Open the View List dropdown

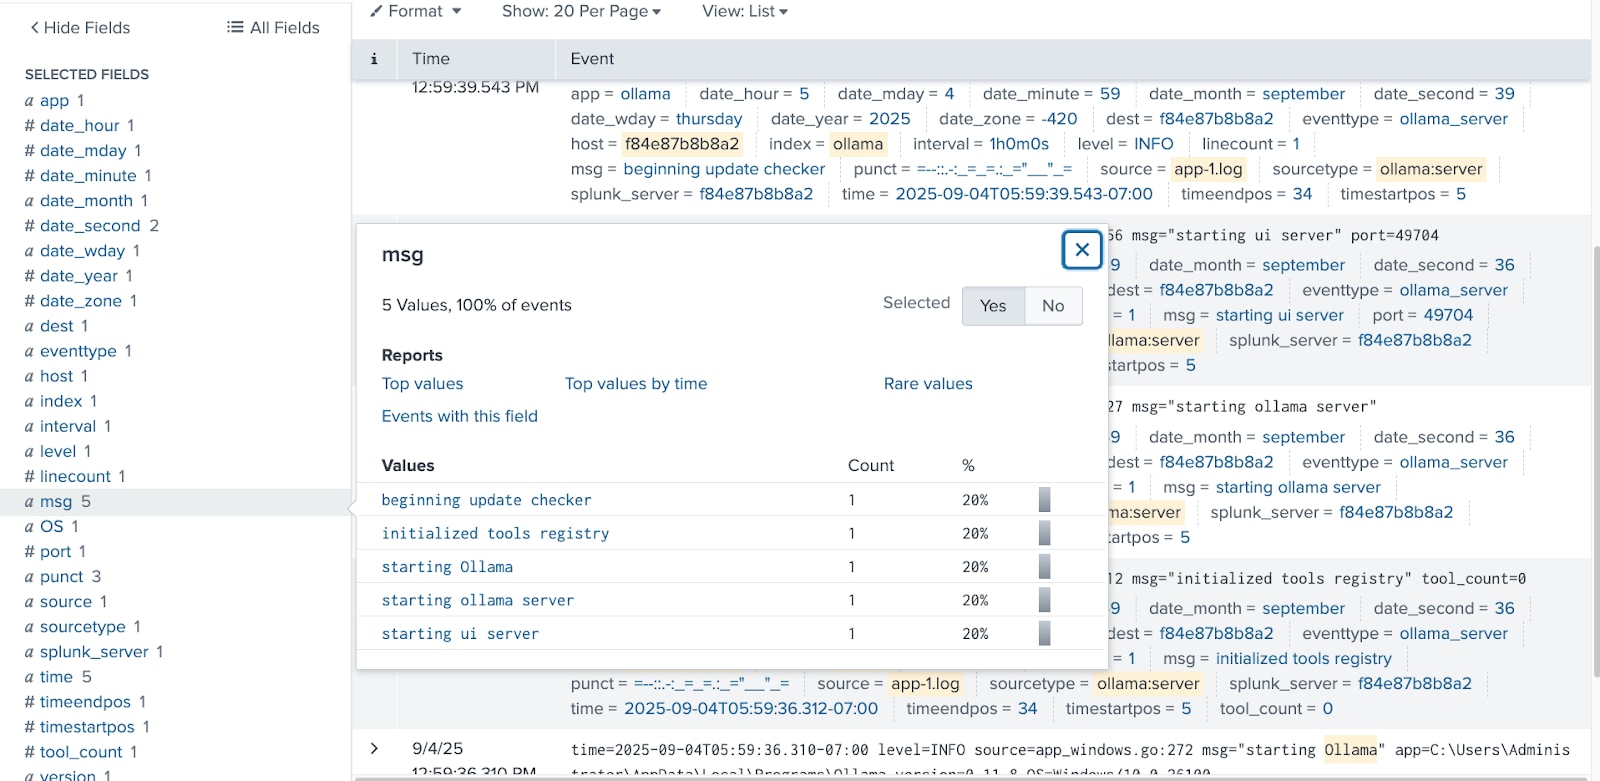point(744,11)
